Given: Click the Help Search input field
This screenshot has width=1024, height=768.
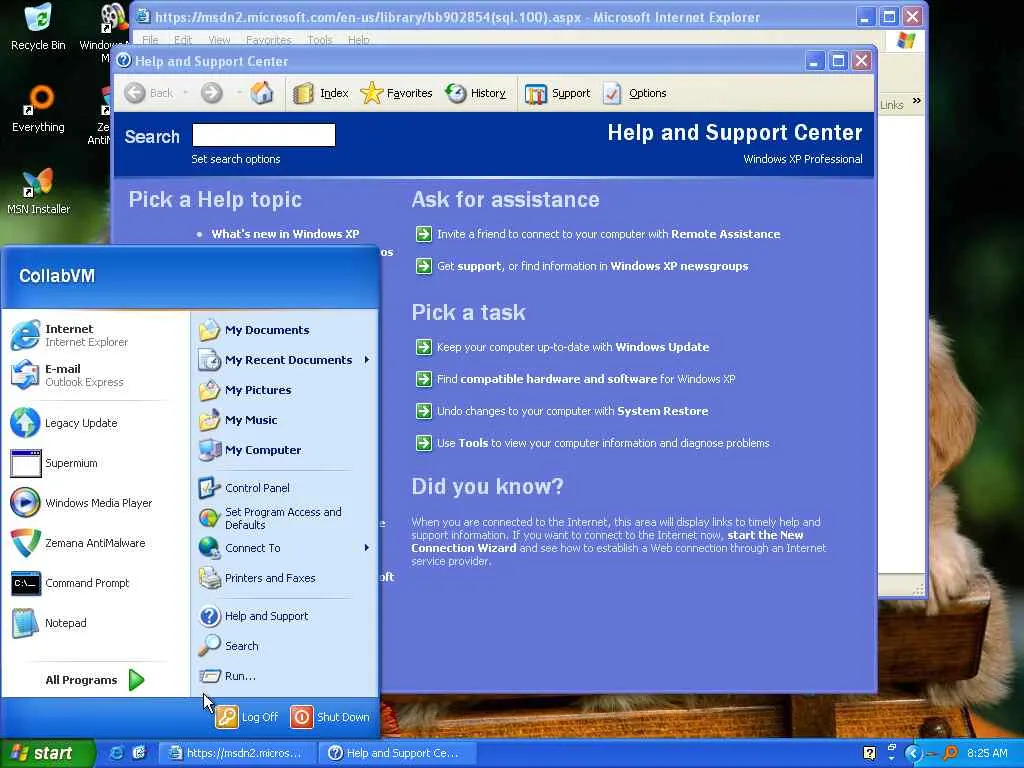Looking at the screenshot, I should [x=264, y=135].
